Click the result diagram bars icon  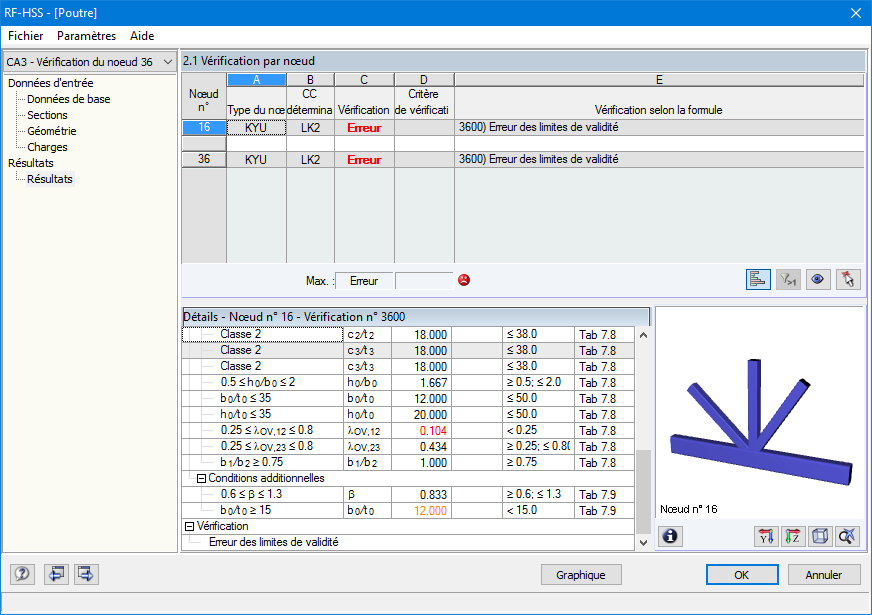pos(758,279)
